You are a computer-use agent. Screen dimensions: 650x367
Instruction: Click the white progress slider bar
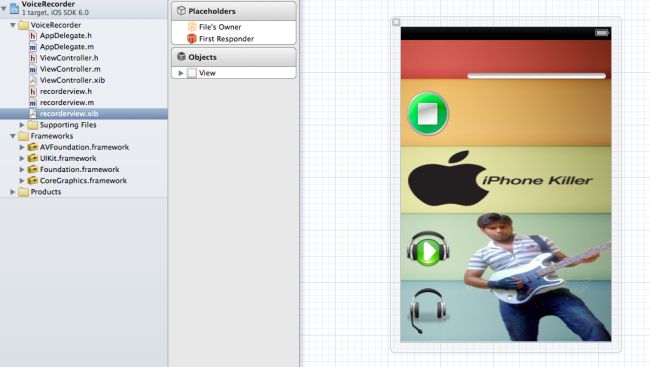(x=536, y=76)
